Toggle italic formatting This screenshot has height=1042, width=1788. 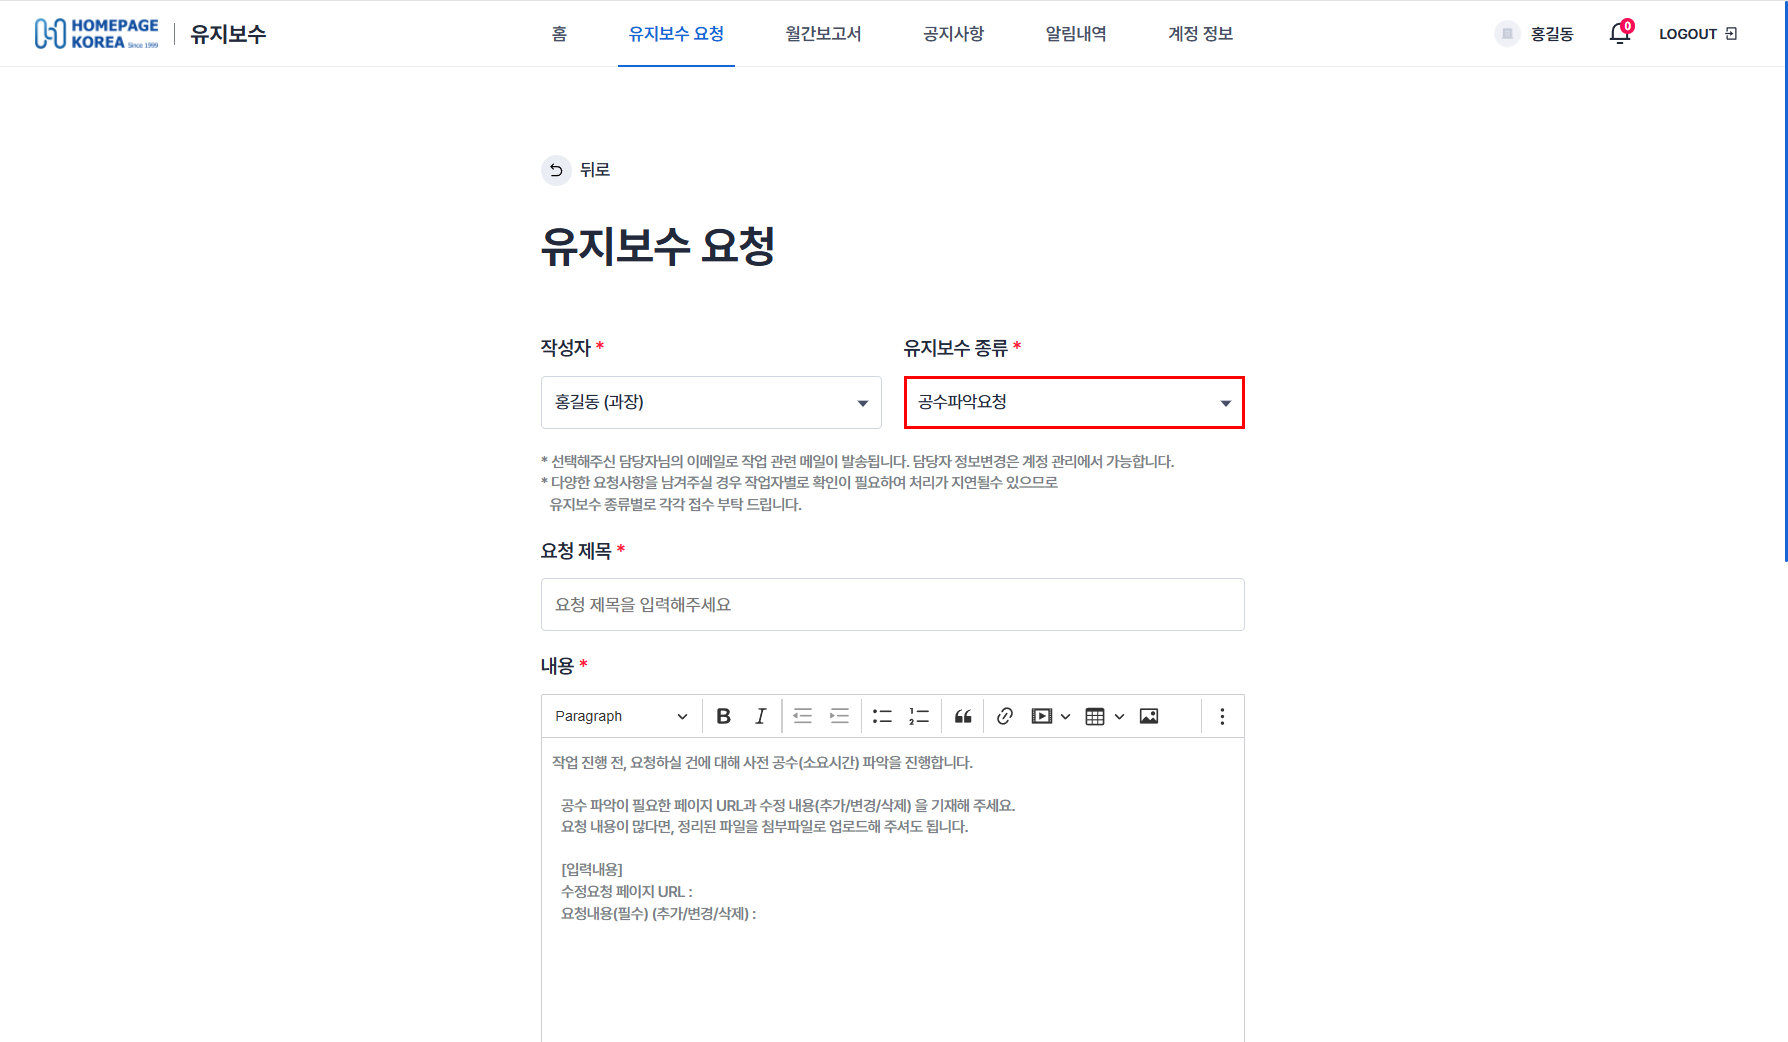pos(760,715)
